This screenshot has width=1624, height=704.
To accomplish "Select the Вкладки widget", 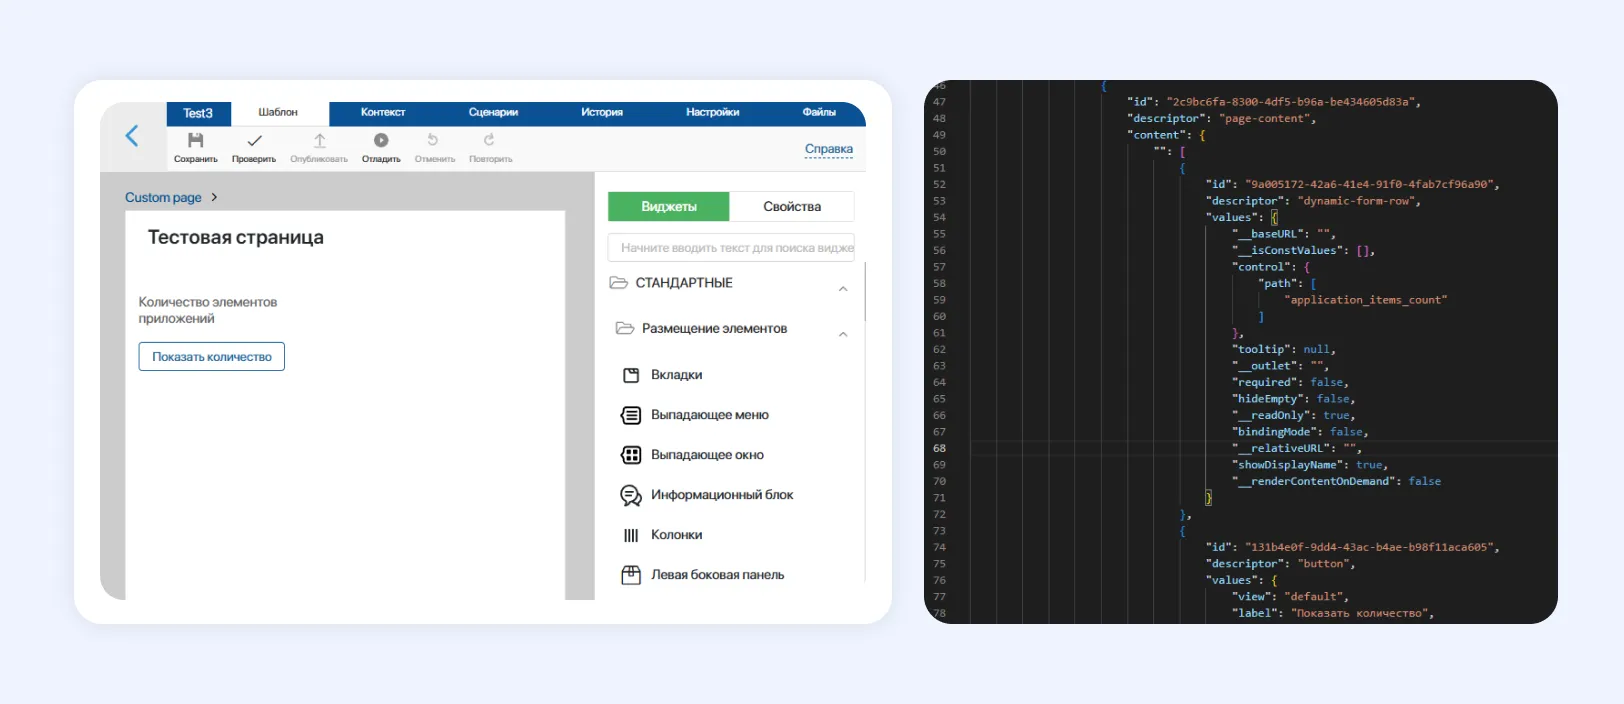I will click(676, 375).
